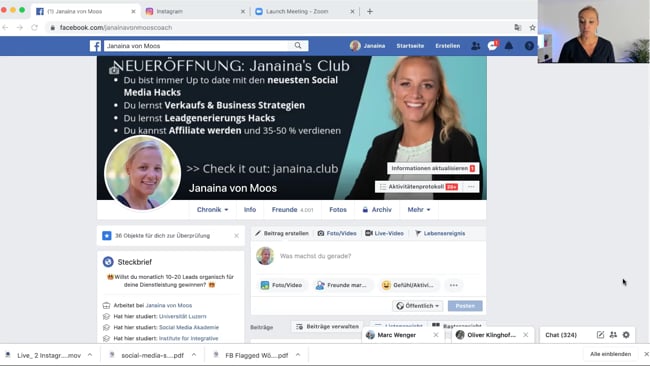Open new chat message compose icon

point(600,335)
